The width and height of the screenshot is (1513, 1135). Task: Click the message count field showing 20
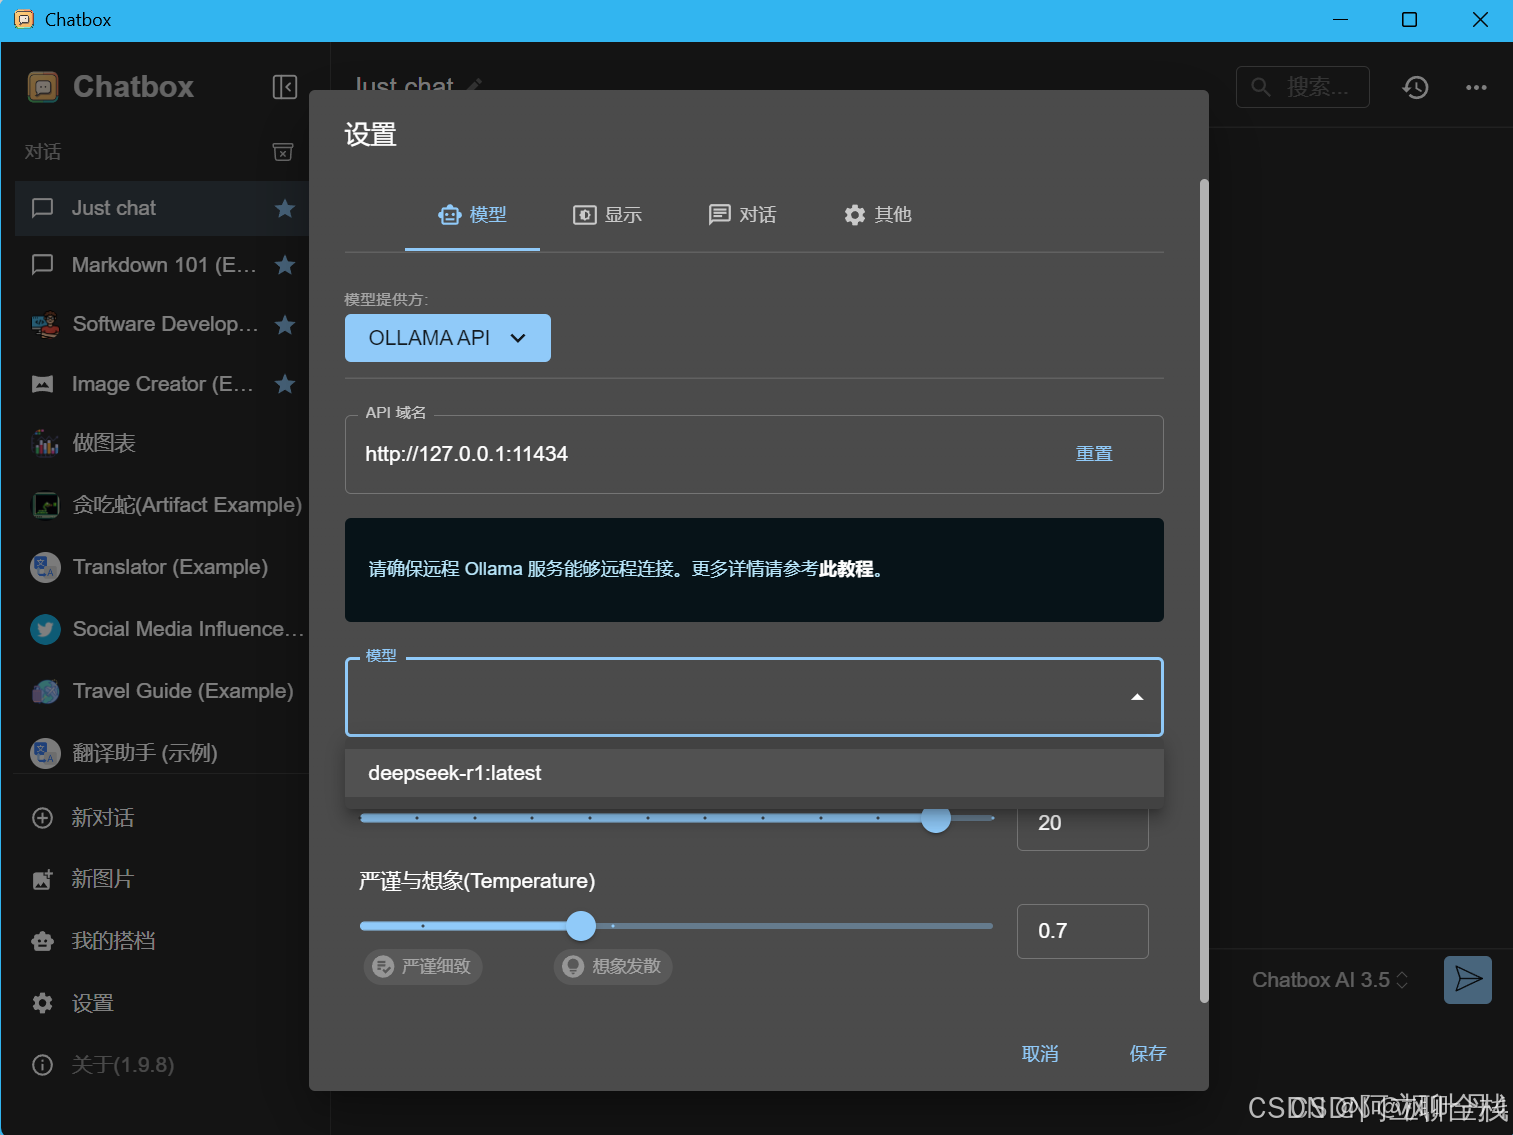click(1083, 823)
